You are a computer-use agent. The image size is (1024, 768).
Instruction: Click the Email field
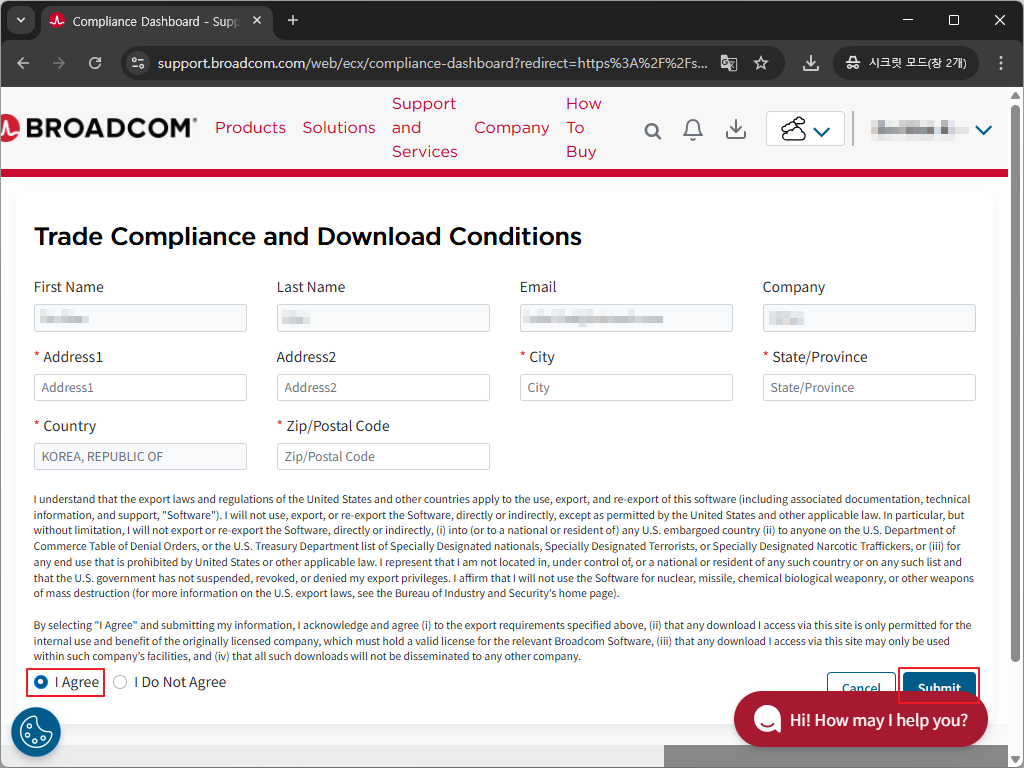point(626,318)
